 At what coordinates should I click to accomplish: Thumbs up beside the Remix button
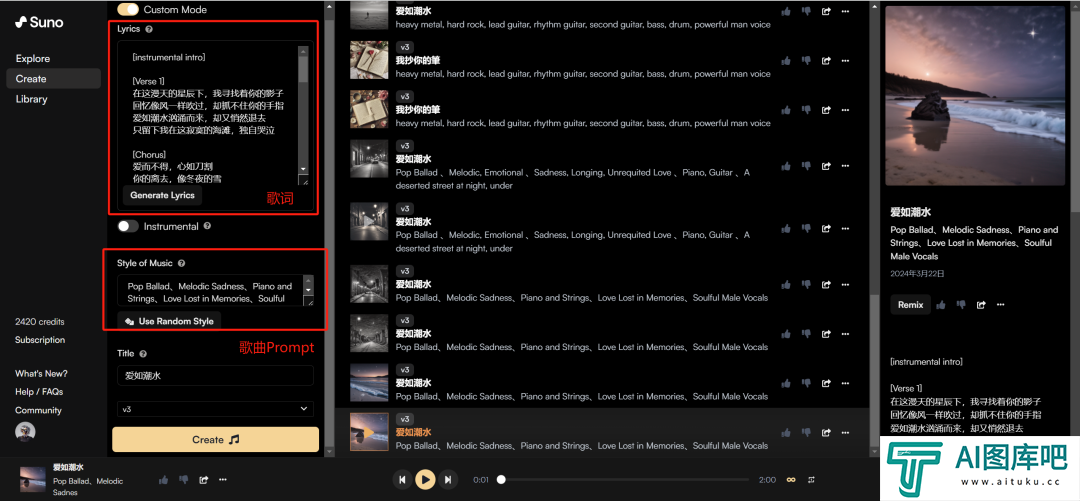click(942, 305)
